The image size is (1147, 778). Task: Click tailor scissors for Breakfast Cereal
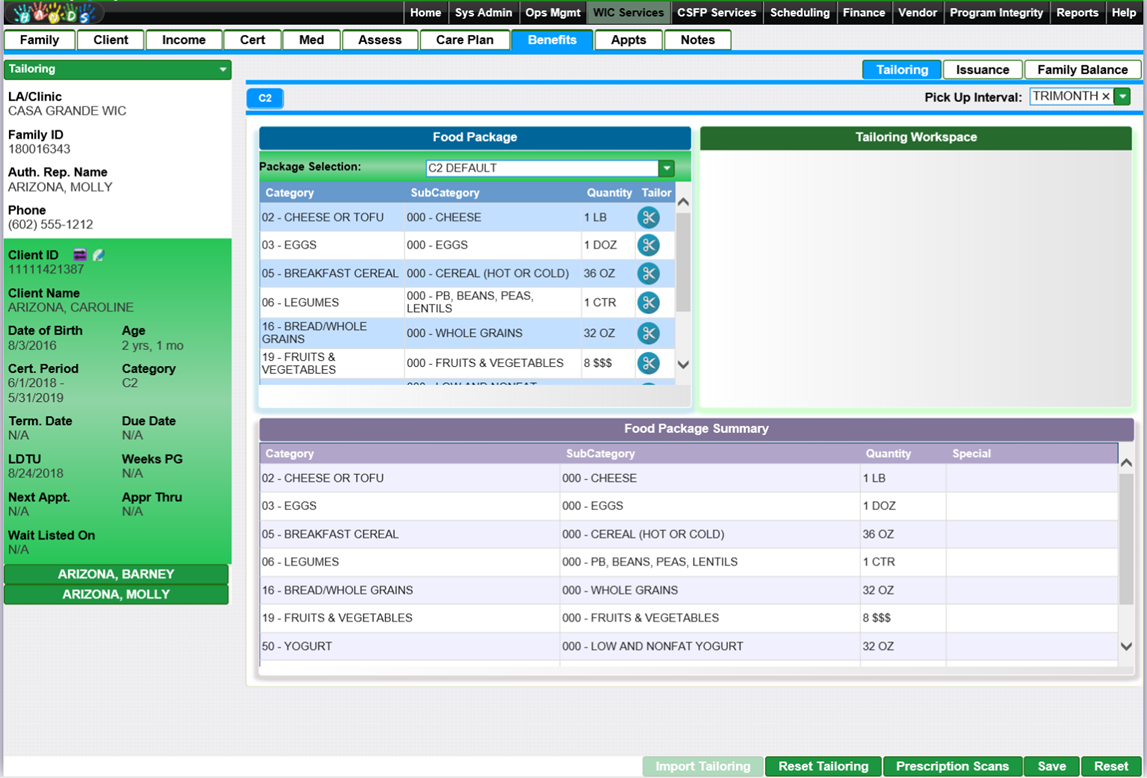pyautogui.click(x=648, y=274)
